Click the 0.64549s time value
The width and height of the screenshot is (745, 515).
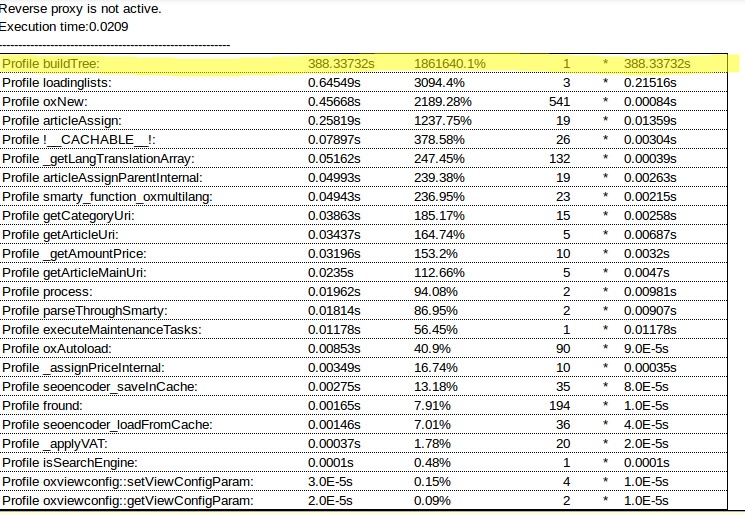[x=340, y=83]
